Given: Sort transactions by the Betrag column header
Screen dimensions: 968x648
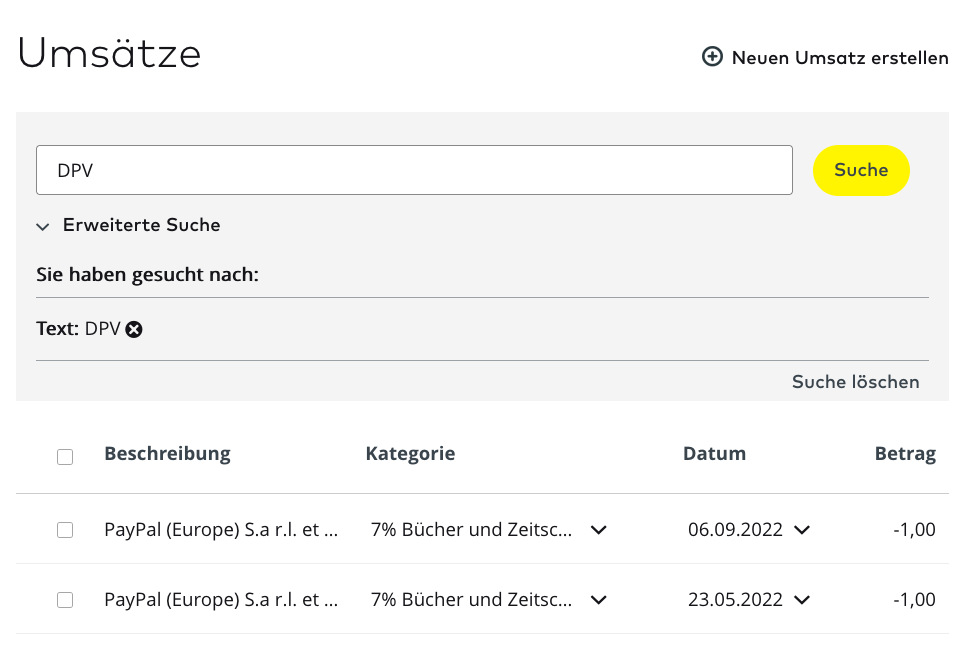Looking at the screenshot, I should coord(905,453).
